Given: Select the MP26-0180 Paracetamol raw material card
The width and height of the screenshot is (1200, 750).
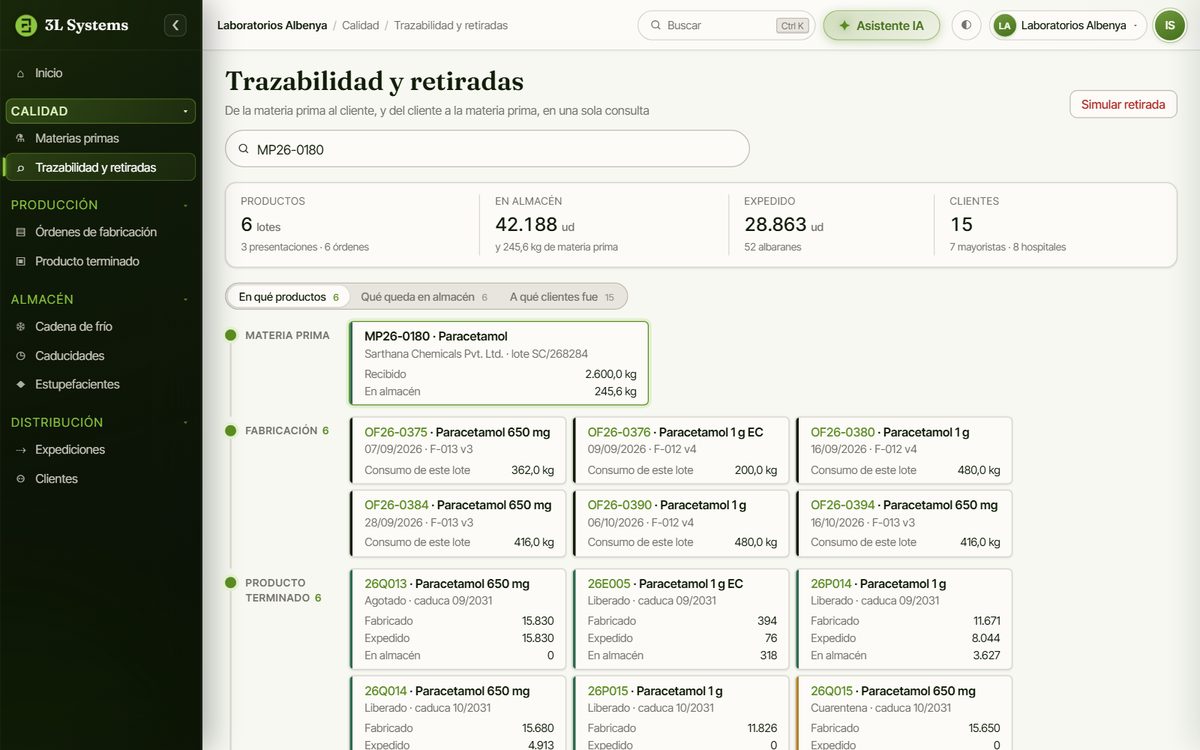Looking at the screenshot, I should click(499, 363).
